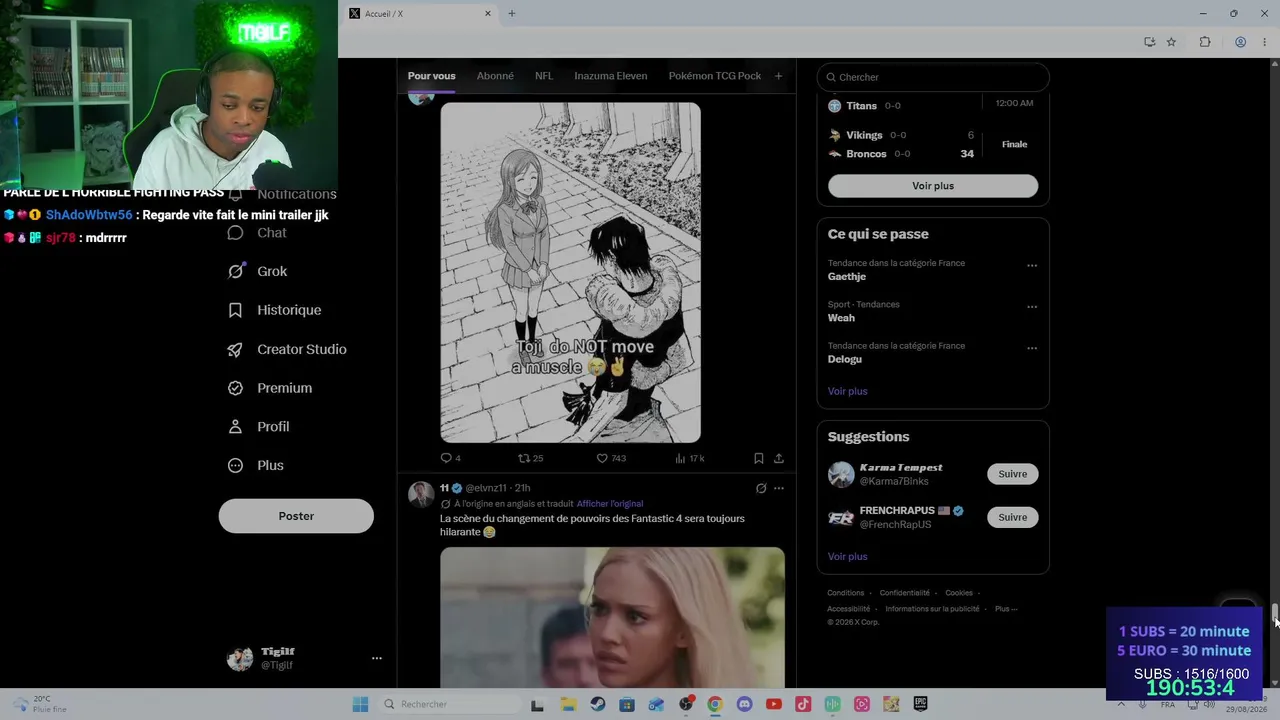The image size is (1280, 720).
Task: Open more options for Delogu trend
Action: [1032, 348]
